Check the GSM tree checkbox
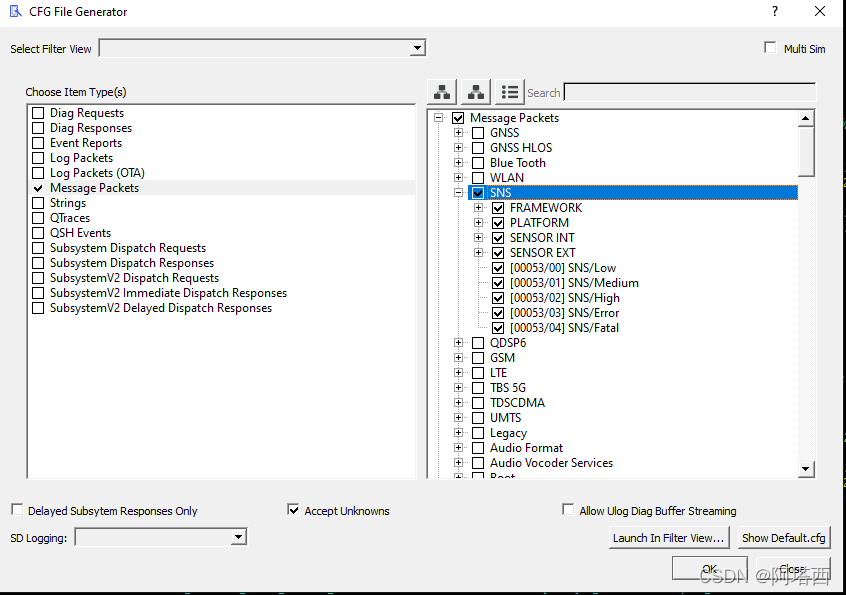This screenshot has height=595, width=846. [x=477, y=358]
